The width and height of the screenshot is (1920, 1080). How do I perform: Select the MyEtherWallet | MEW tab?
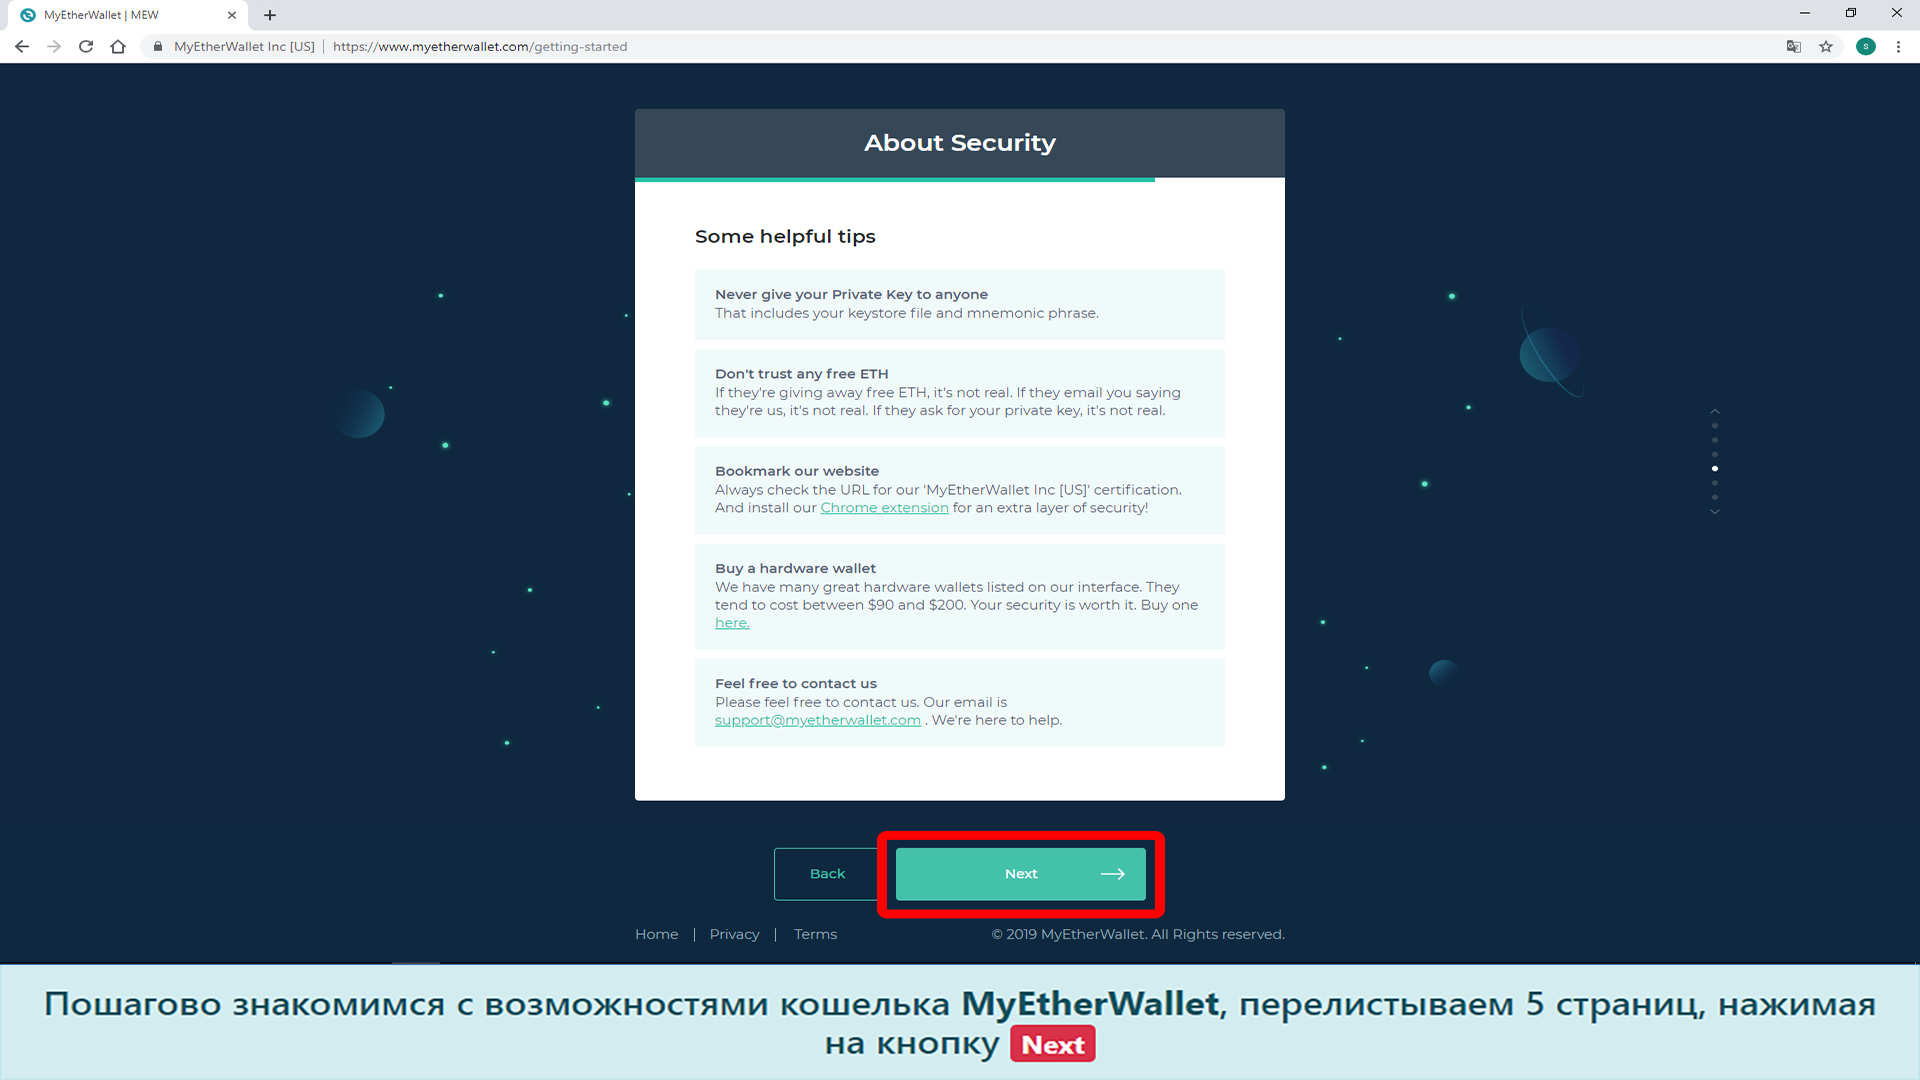click(x=130, y=15)
